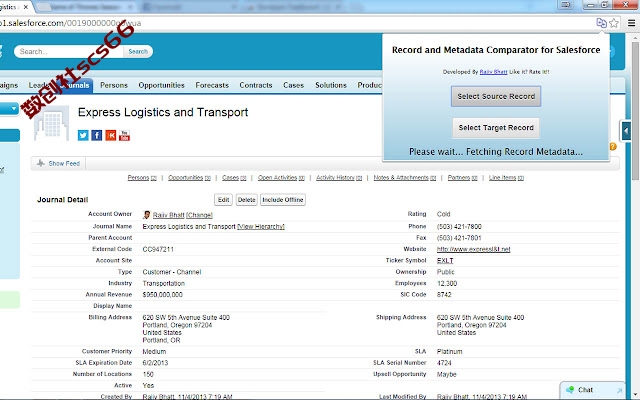Viewport: 640px width, 400px height.
Task: Open the Chrome menu icon
Action: (x=631, y=23)
